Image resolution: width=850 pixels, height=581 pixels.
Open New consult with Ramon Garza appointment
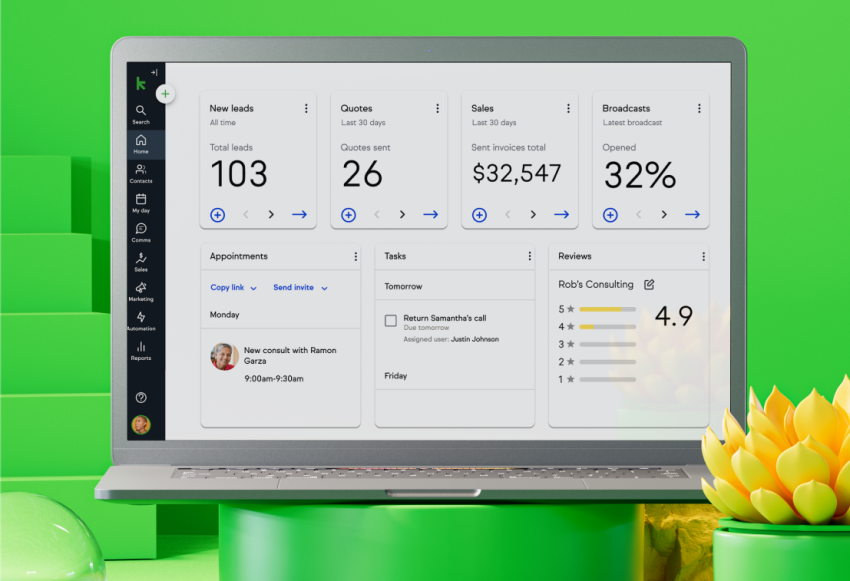[290, 356]
